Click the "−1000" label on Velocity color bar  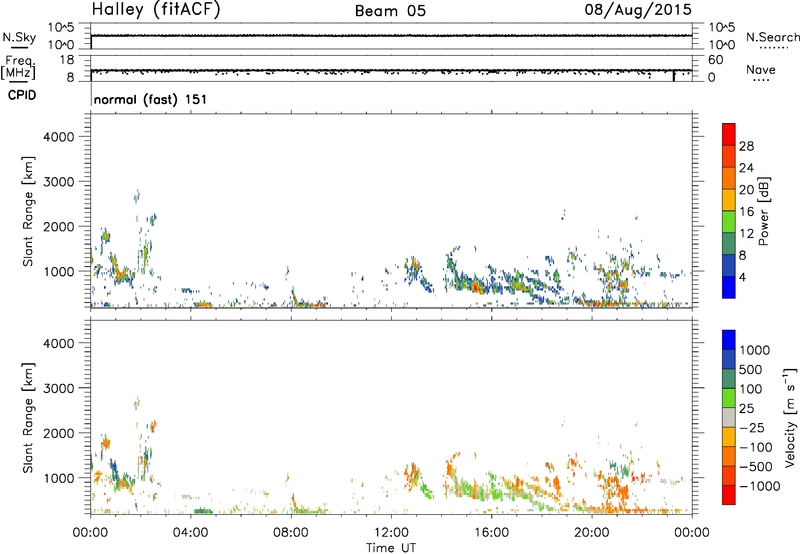click(x=760, y=486)
